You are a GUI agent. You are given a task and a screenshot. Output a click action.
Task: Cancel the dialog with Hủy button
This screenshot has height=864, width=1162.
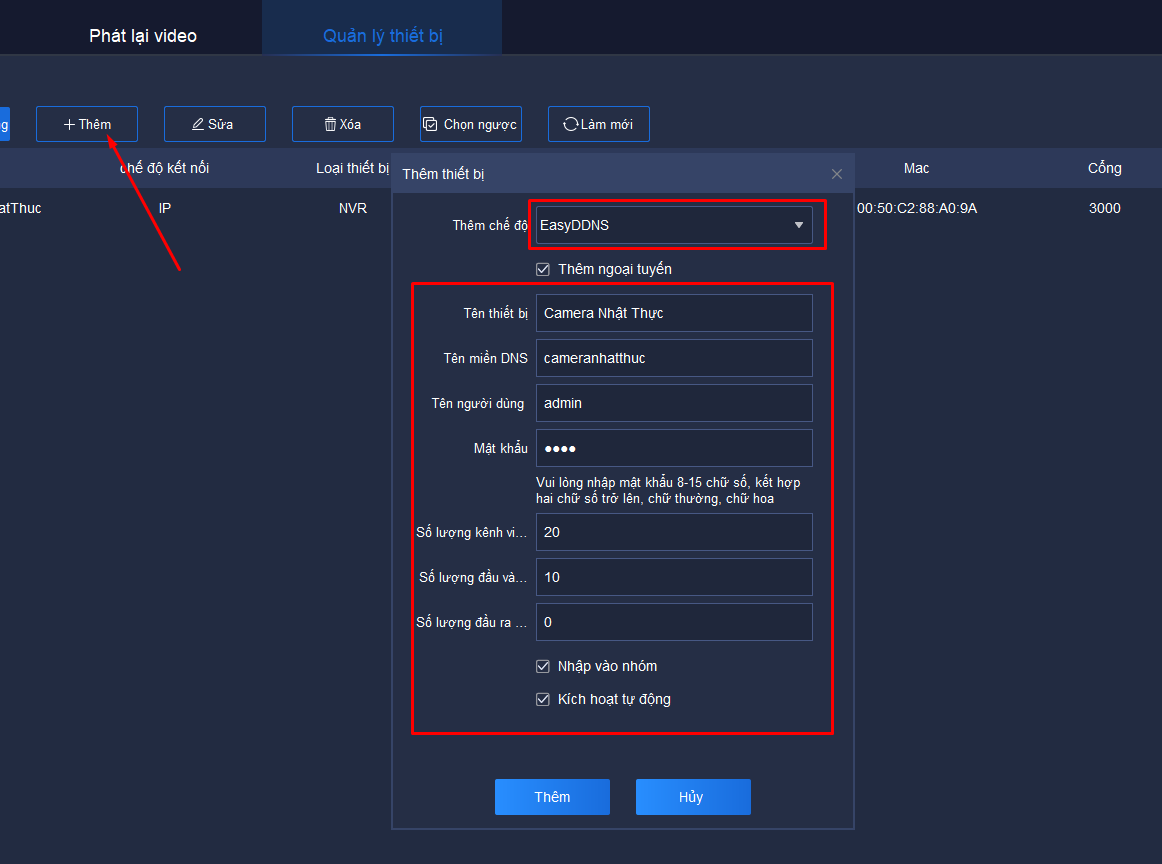point(693,797)
